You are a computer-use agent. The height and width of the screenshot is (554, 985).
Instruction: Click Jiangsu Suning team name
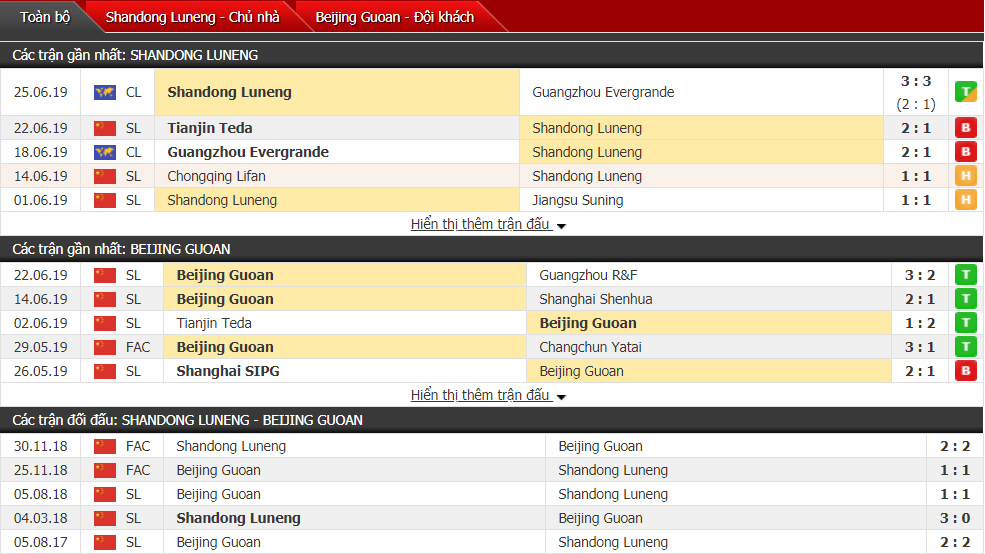578,200
